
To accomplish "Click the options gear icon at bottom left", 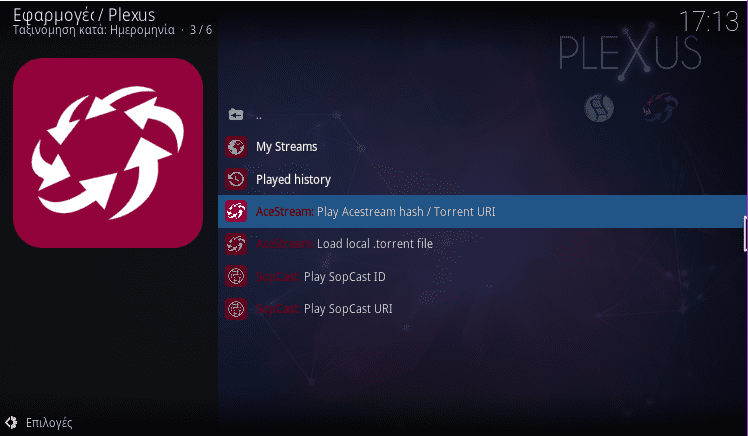I will pos(11,422).
